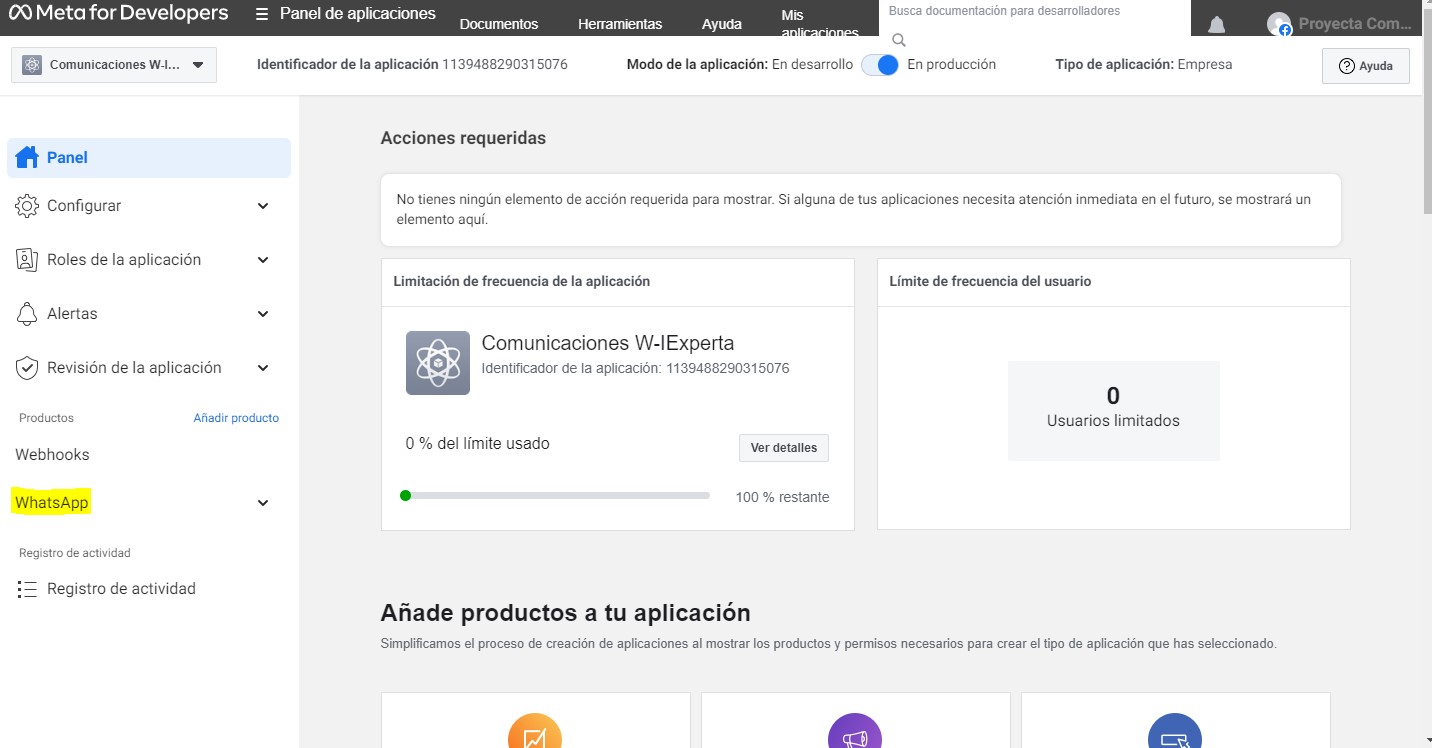Image resolution: width=1432 pixels, height=748 pixels.
Task: Open the Documentos menu
Action: click(499, 24)
